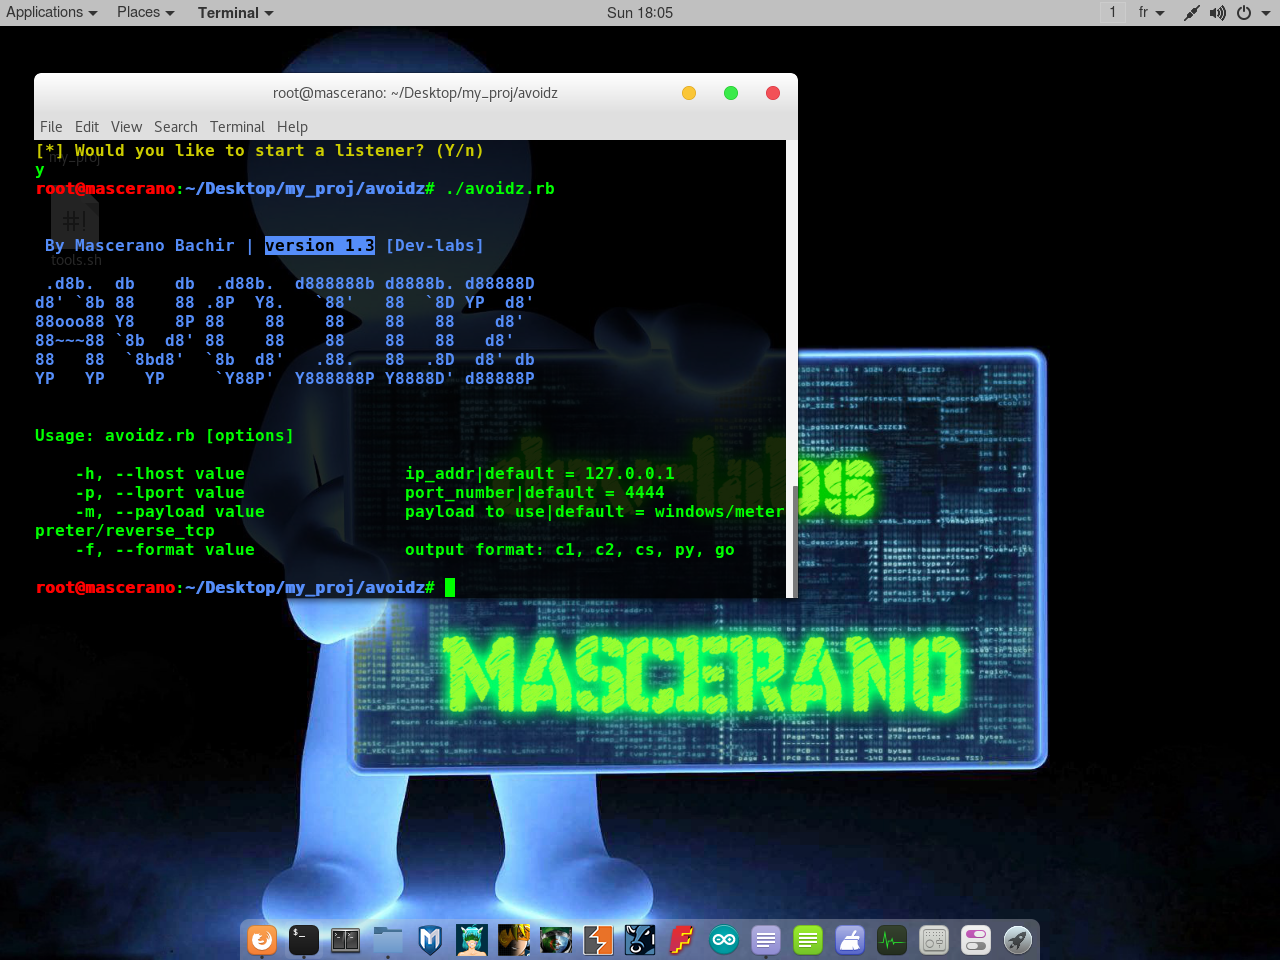Viewport: 1280px width, 960px height.
Task: Open the blond anime character dock icon
Action: (514, 940)
